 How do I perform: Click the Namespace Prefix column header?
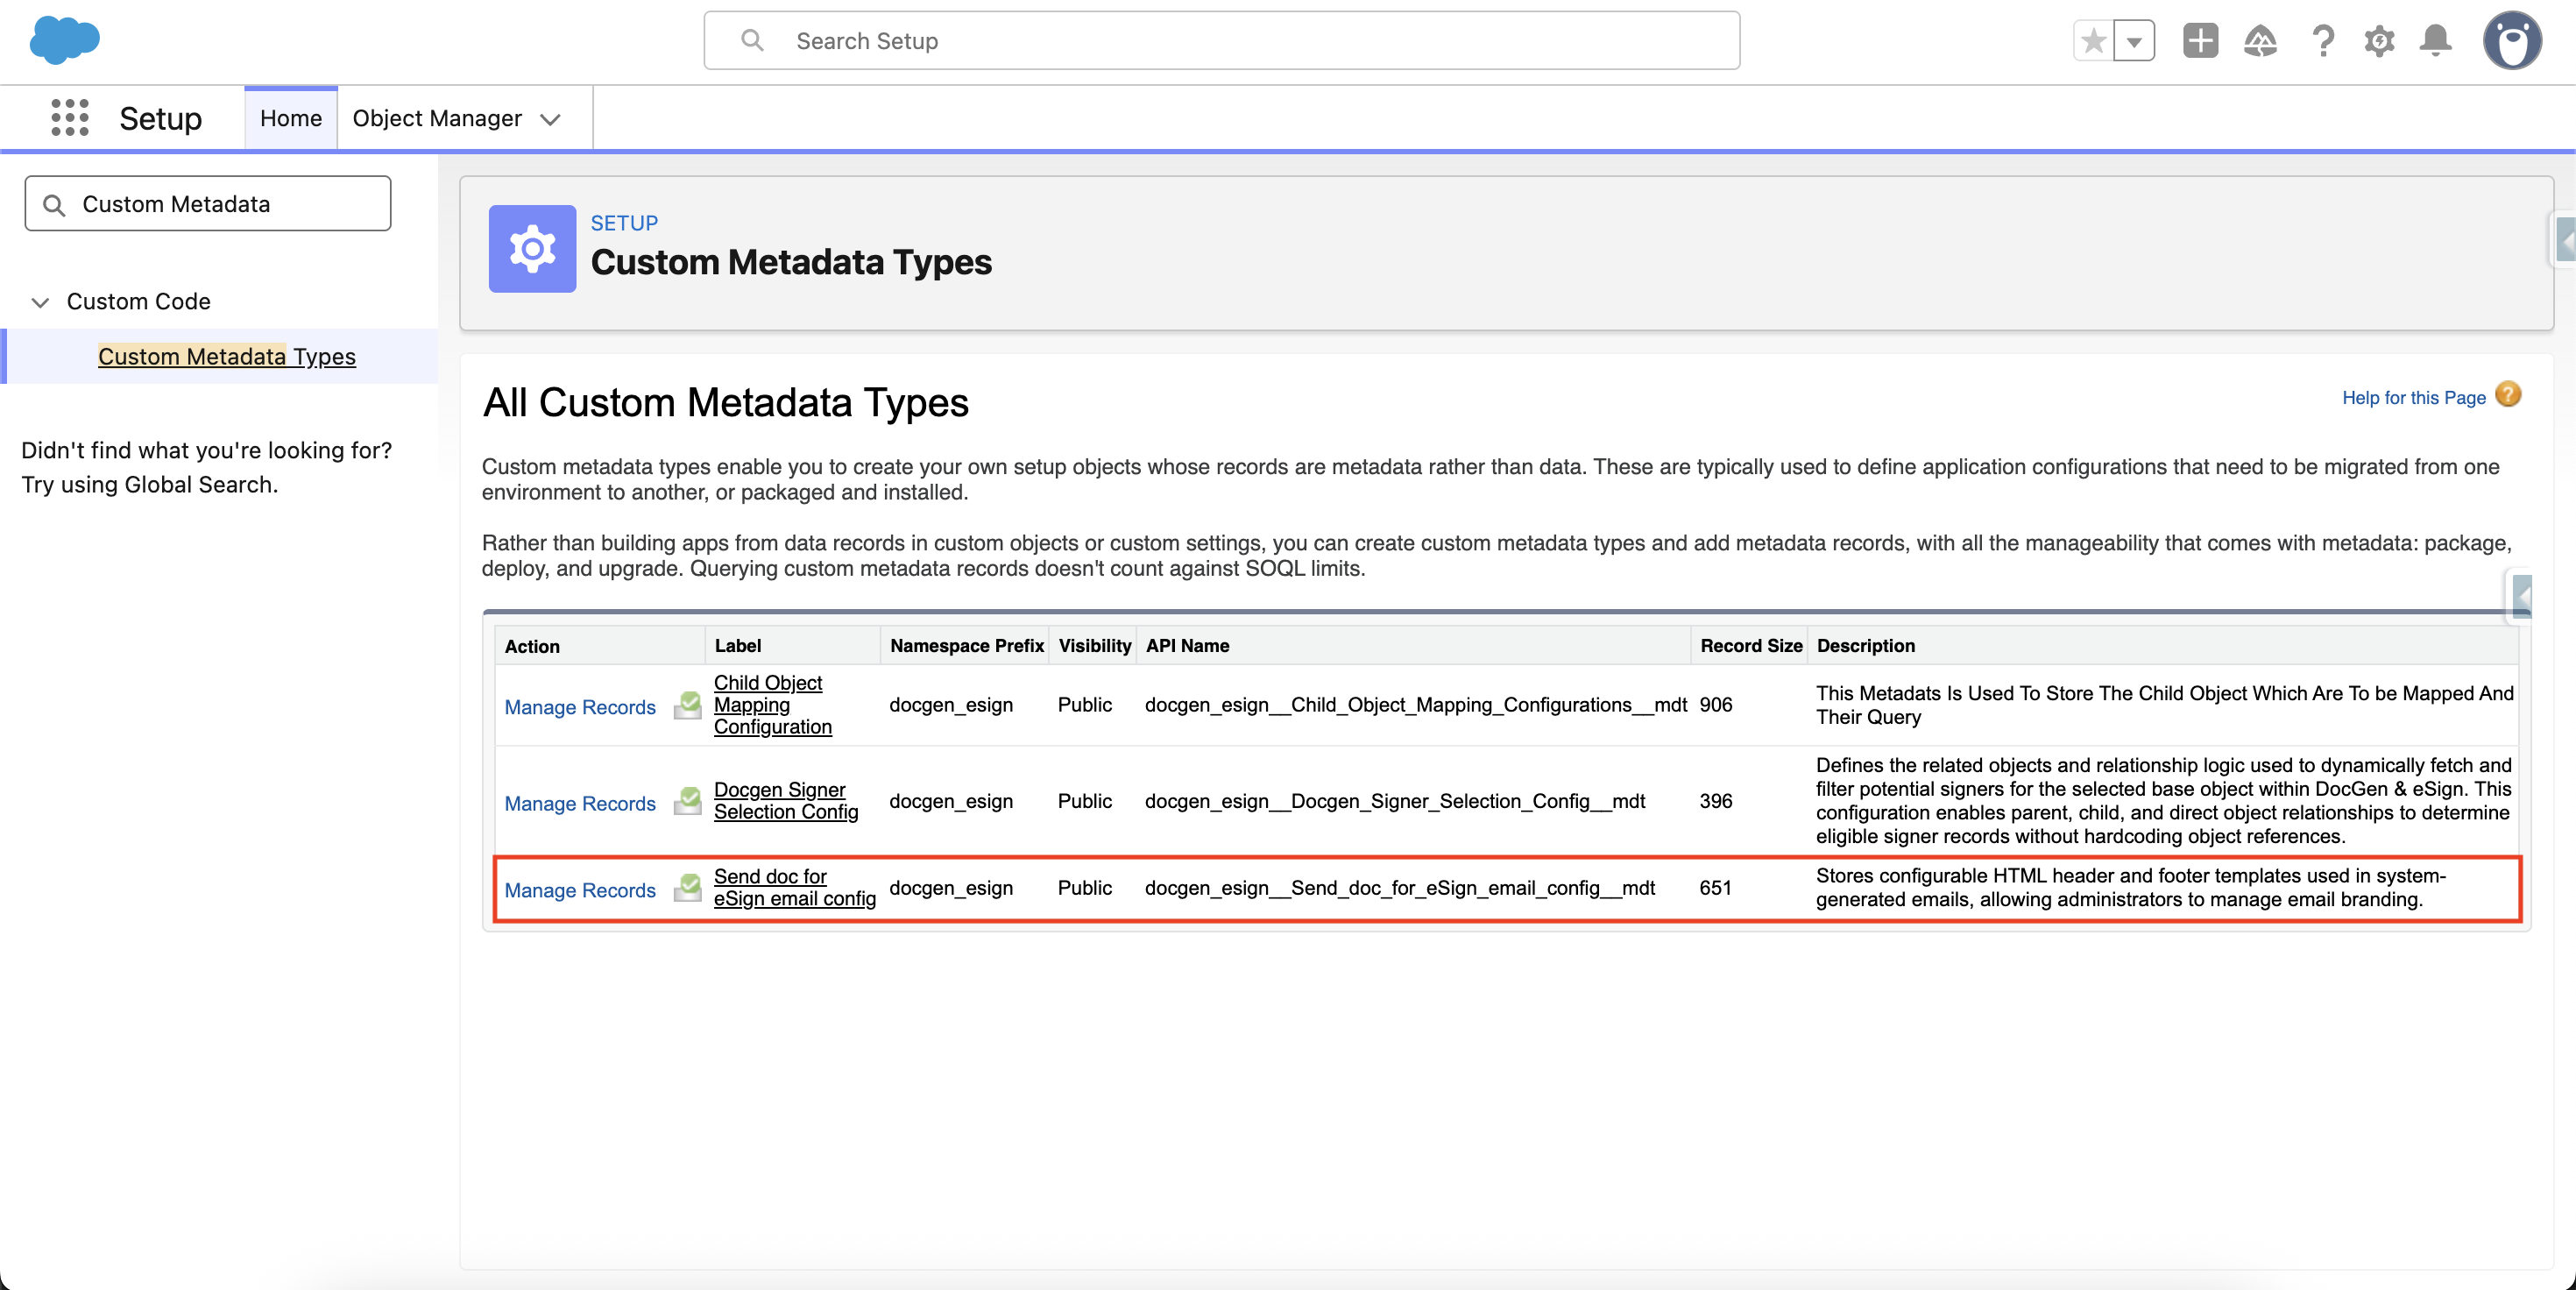point(967,645)
